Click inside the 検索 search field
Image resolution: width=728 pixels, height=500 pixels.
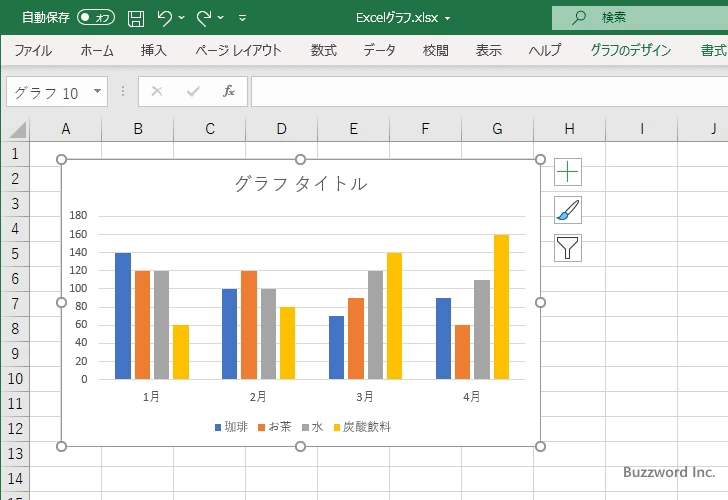click(640, 18)
